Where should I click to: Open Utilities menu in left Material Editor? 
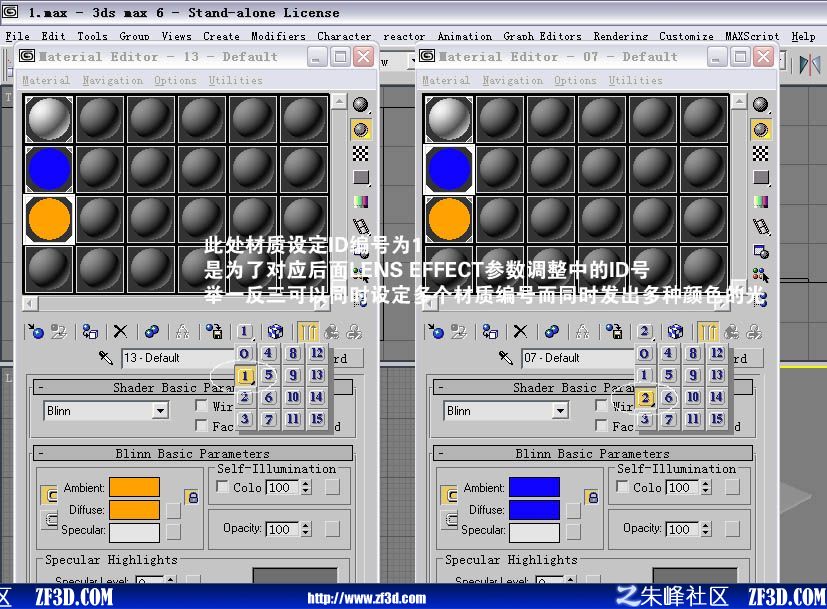coord(235,80)
